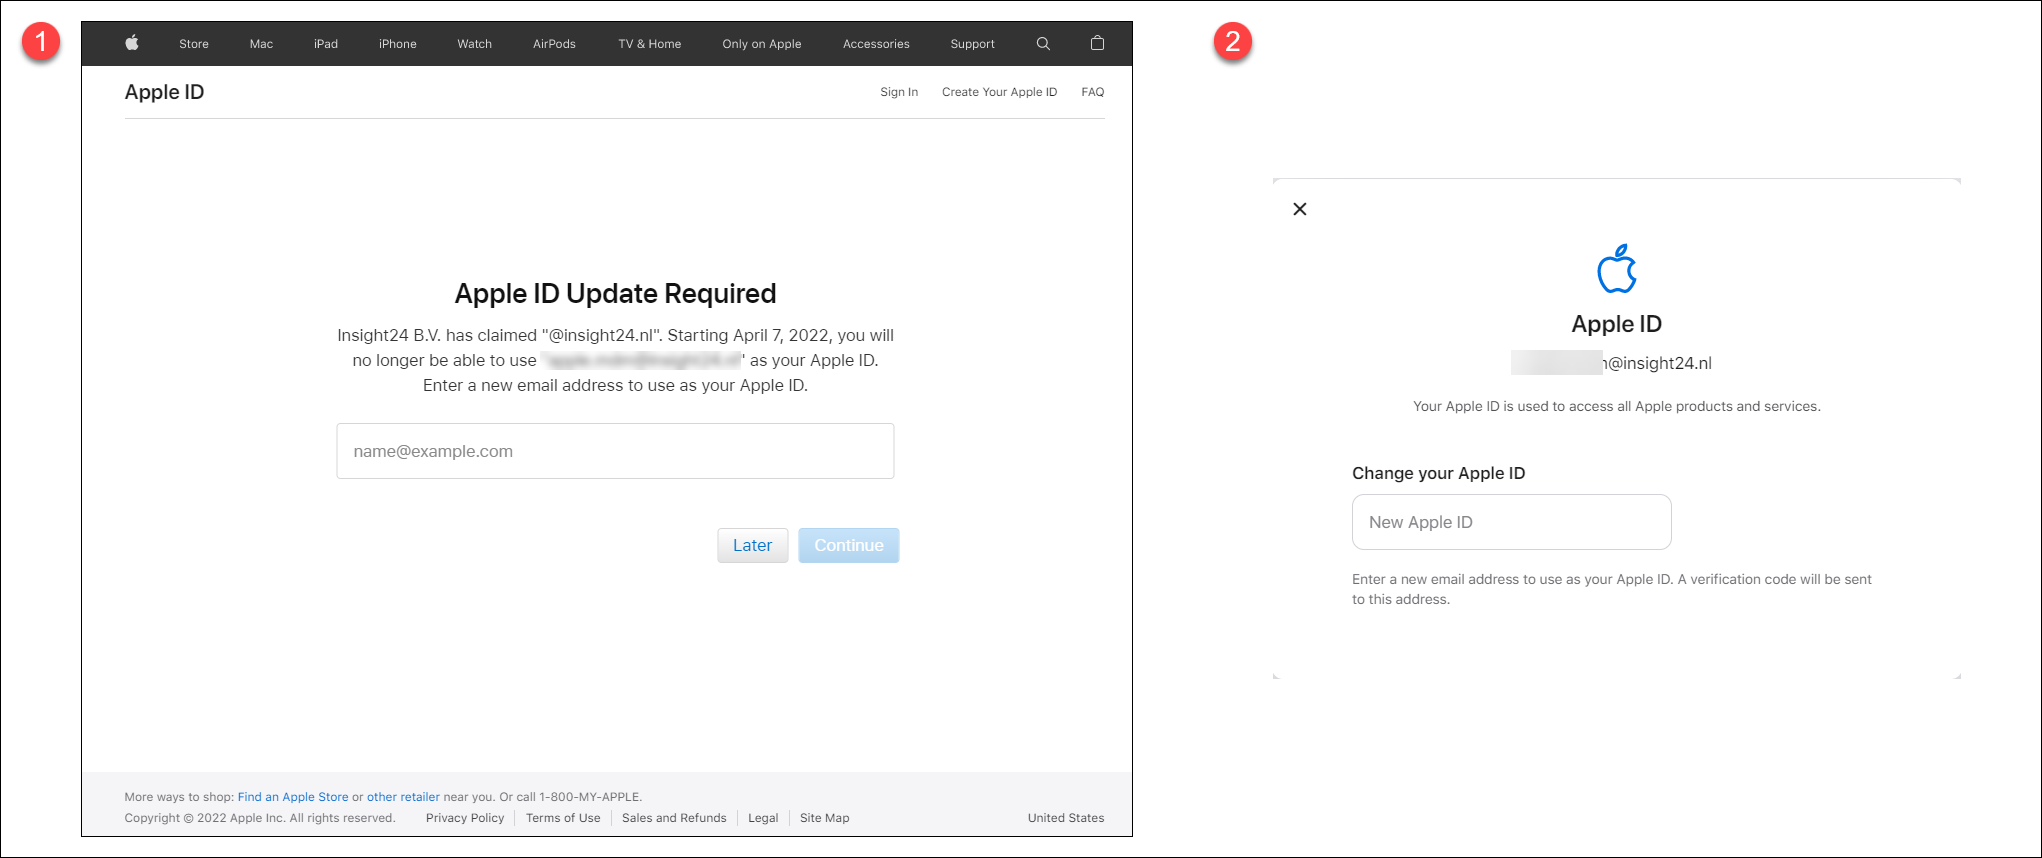
Task: Open the search magnifier icon
Action: tap(1043, 44)
